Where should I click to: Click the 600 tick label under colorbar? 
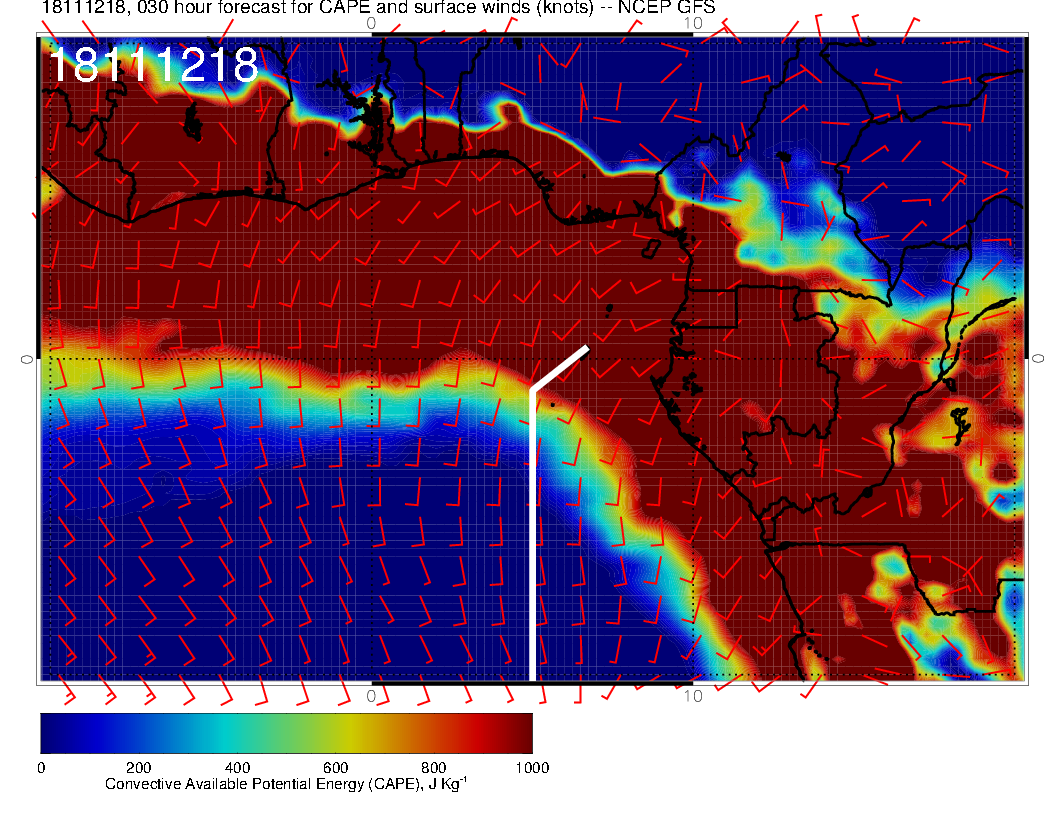[x=335, y=768]
